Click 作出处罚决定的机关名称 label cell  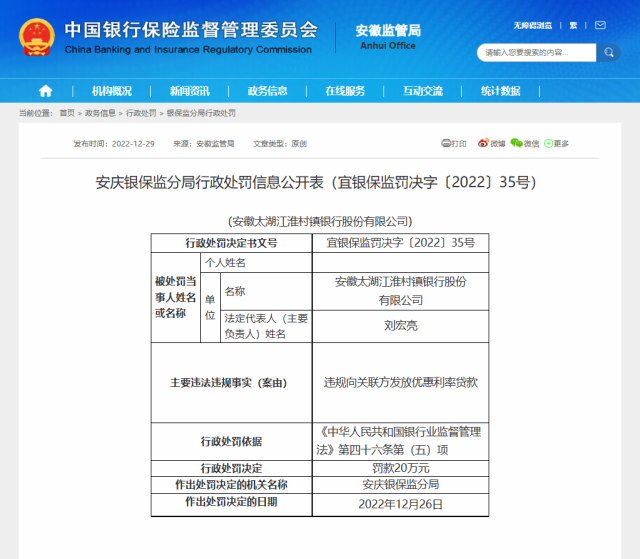[x=231, y=485]
